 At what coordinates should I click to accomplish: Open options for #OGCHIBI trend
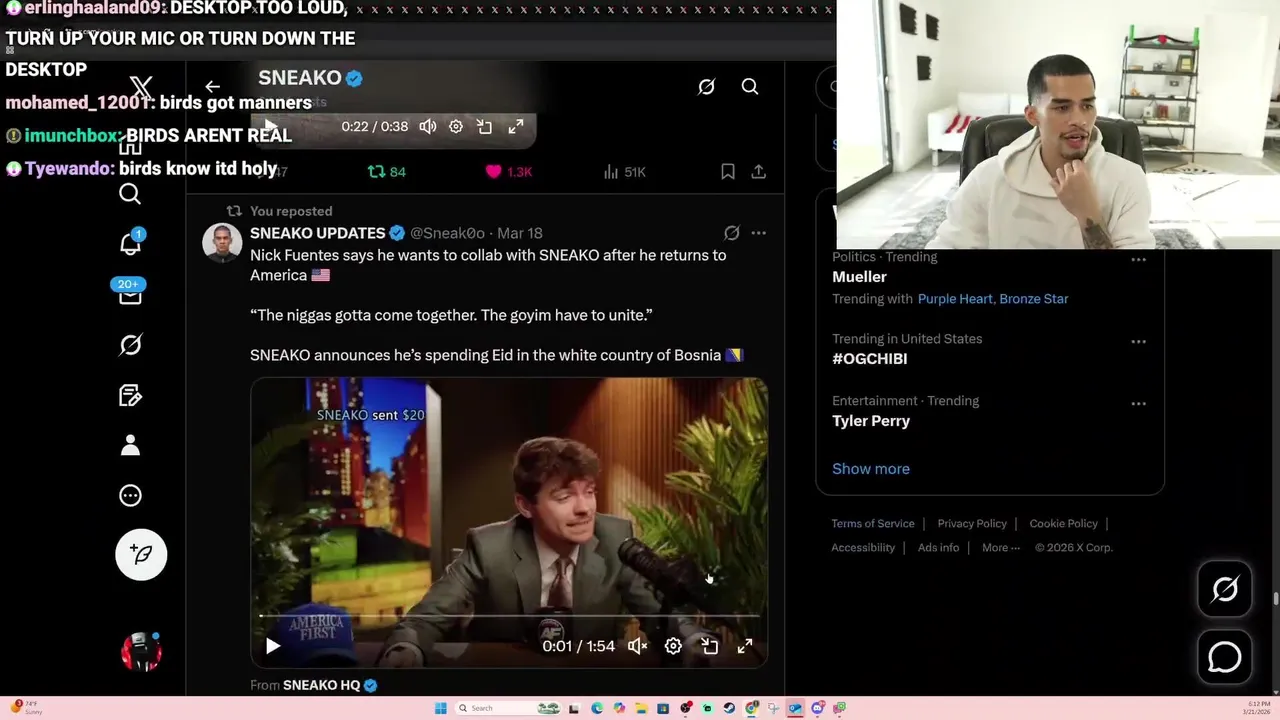click(1138, 341)
